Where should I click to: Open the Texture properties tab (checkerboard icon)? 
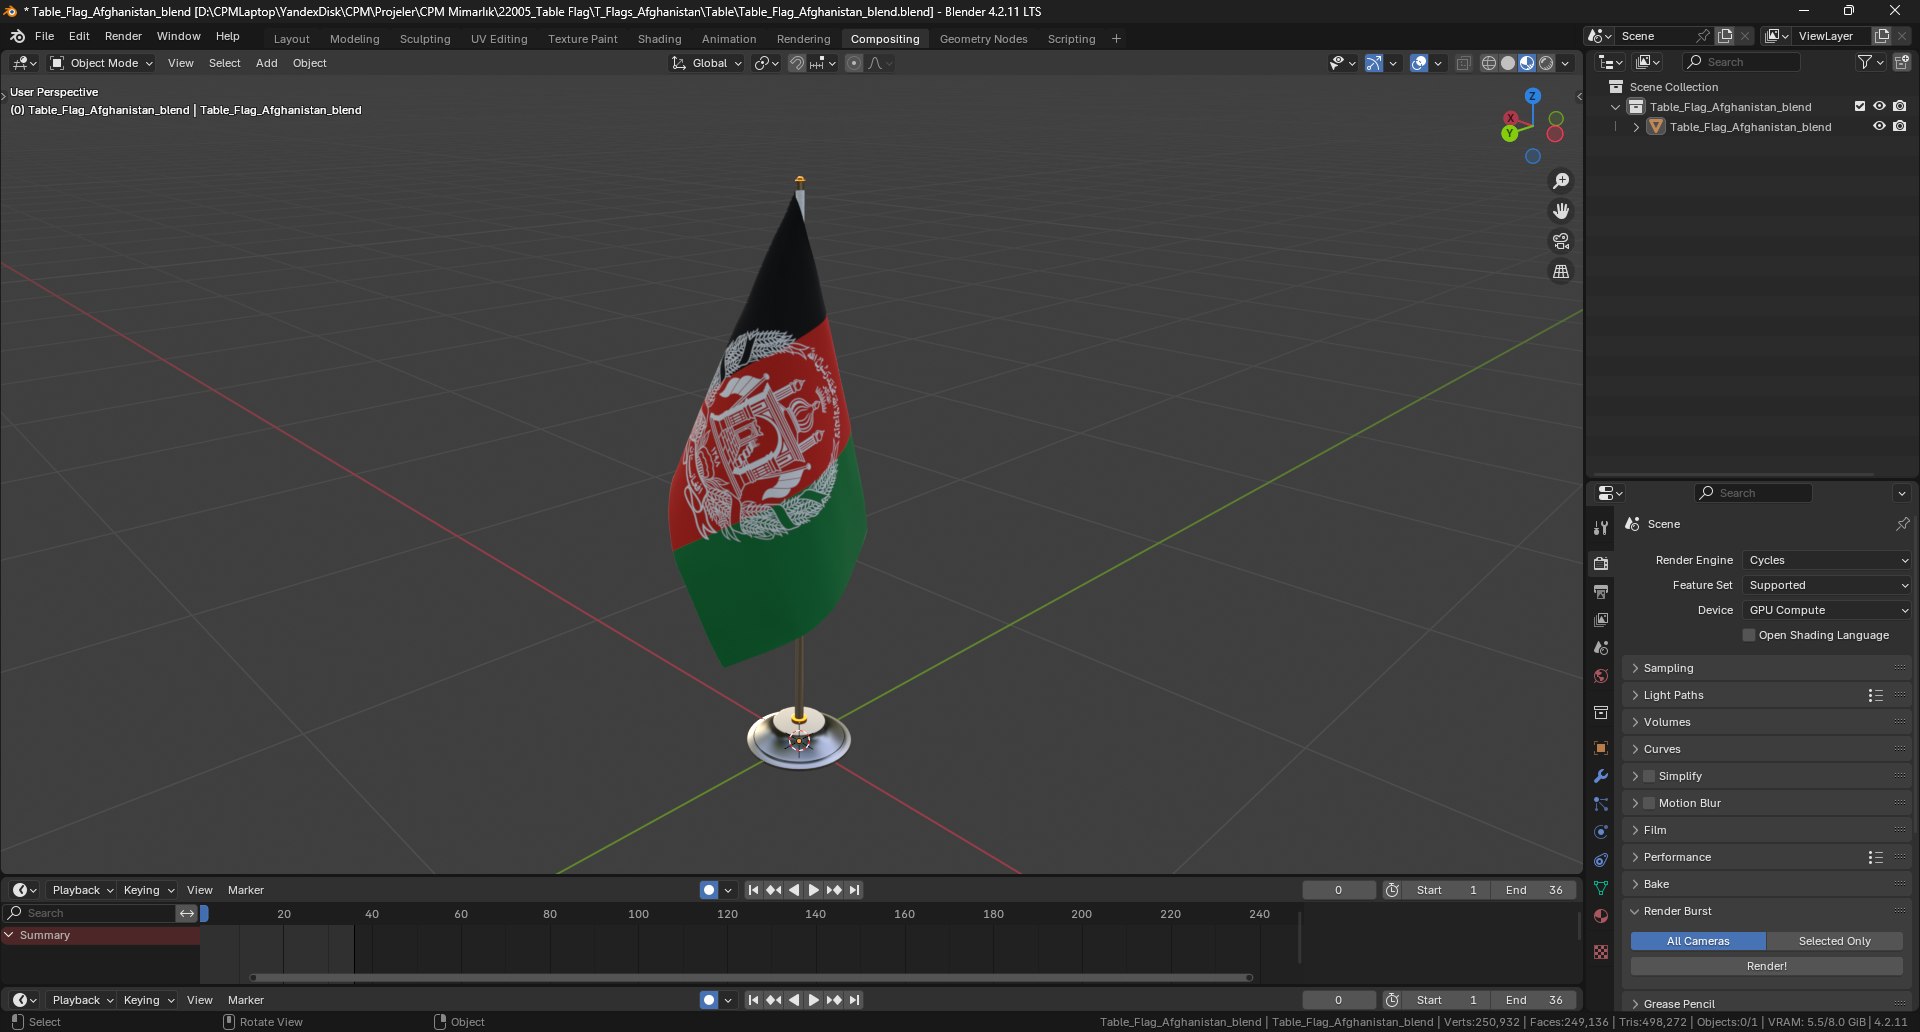click(x=1601, y=952)
